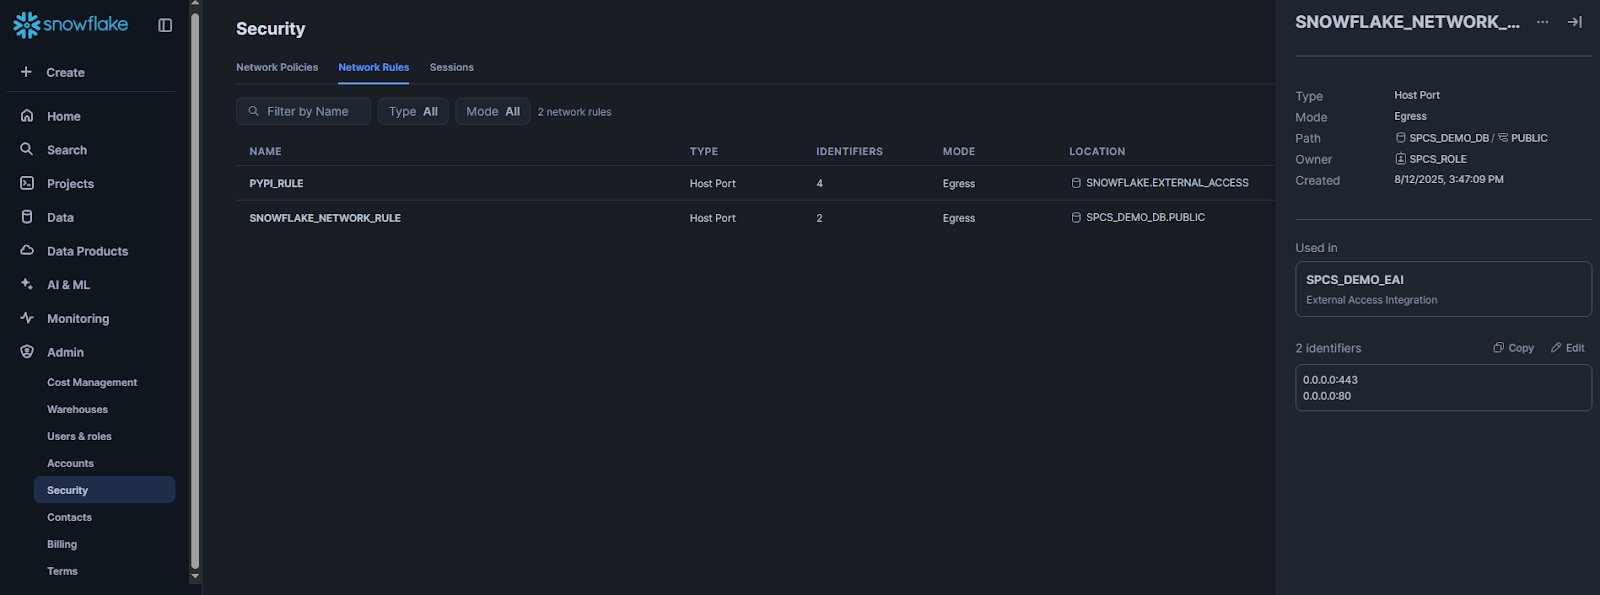Switch to the Network Policies tab
Screen dimensions: 1600x595
point(277,67)
